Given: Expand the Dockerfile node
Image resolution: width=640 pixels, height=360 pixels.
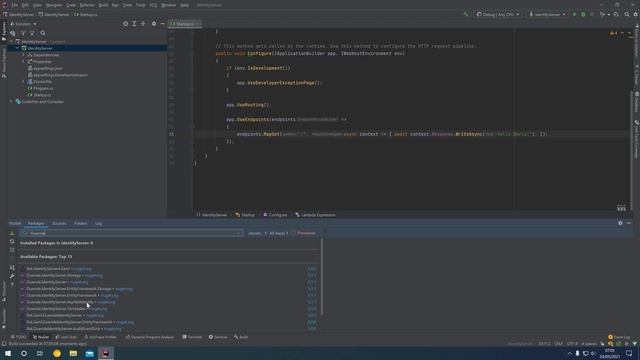Looking at the screenshot, I should [x=23, y=81].
